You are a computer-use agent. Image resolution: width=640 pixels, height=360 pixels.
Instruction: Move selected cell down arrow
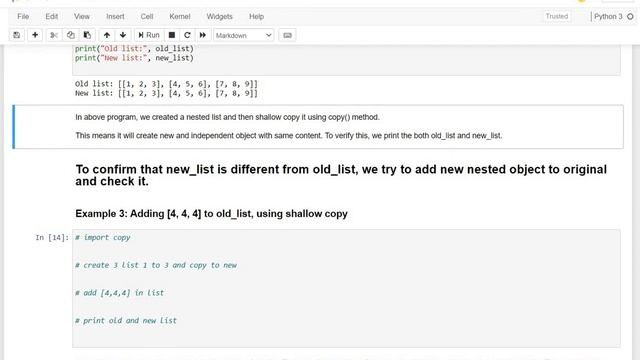pyautogui.click(x=123, y=35)
